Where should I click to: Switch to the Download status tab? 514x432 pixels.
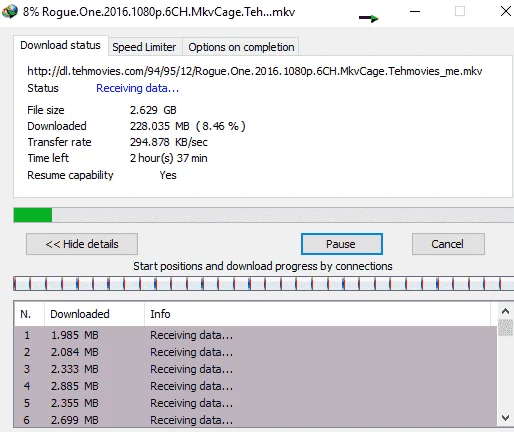click(x=60, y=45)
